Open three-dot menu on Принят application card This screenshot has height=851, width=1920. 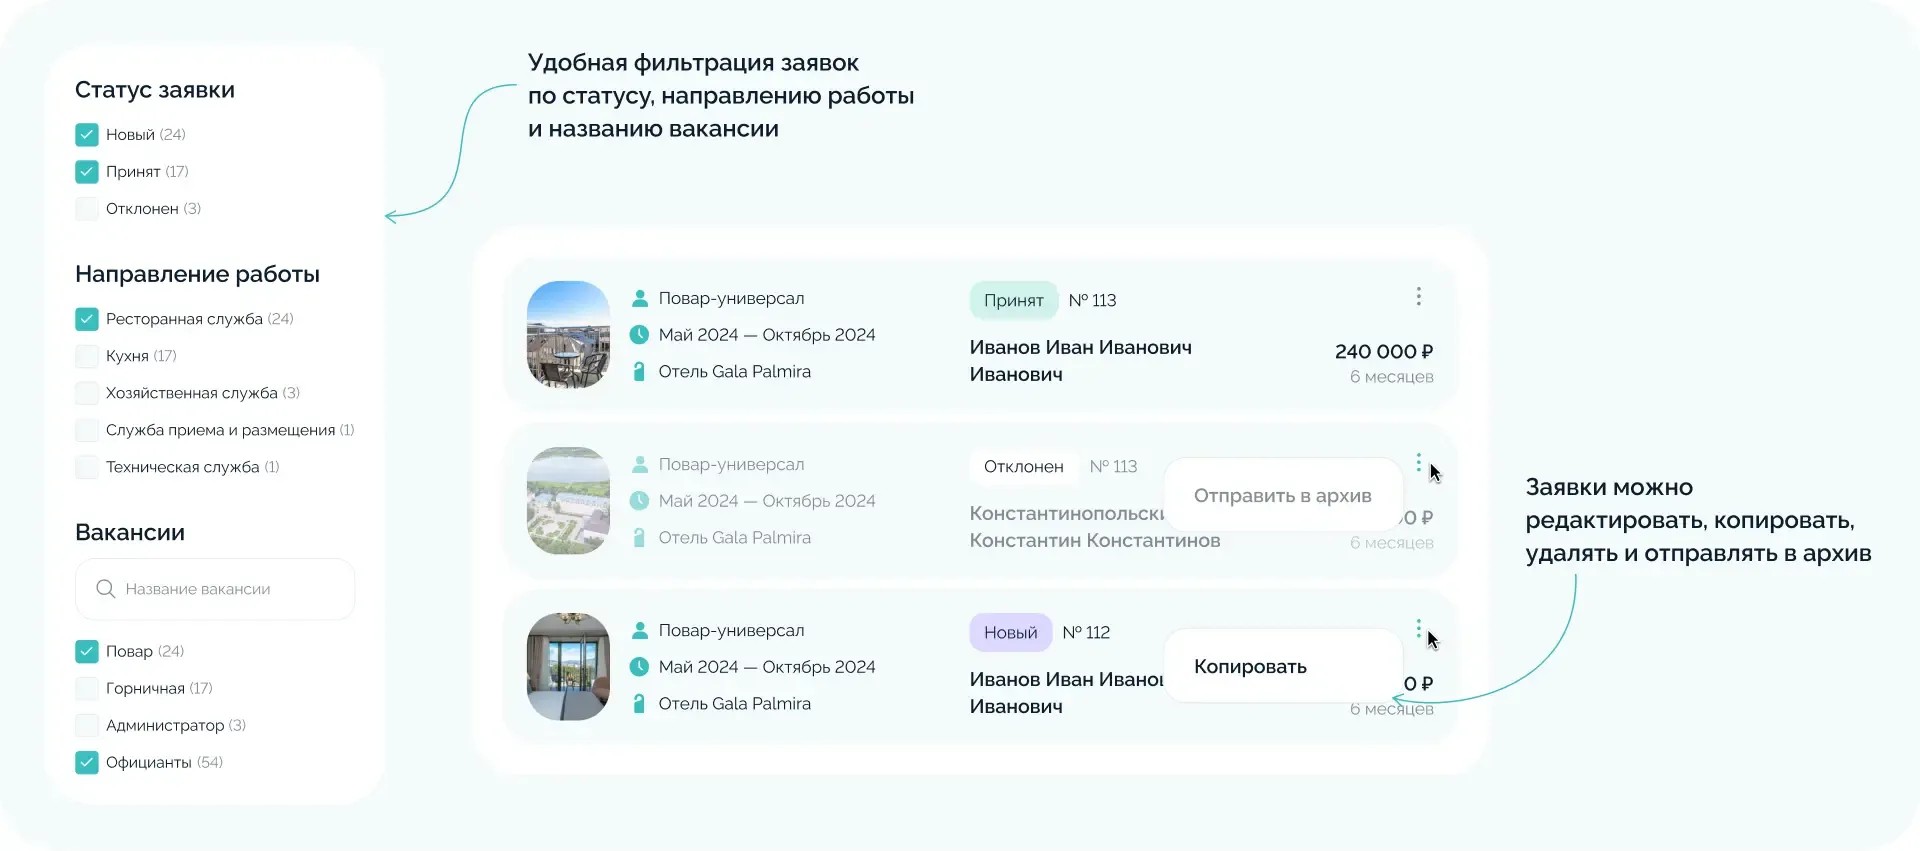click(1418, 297)
